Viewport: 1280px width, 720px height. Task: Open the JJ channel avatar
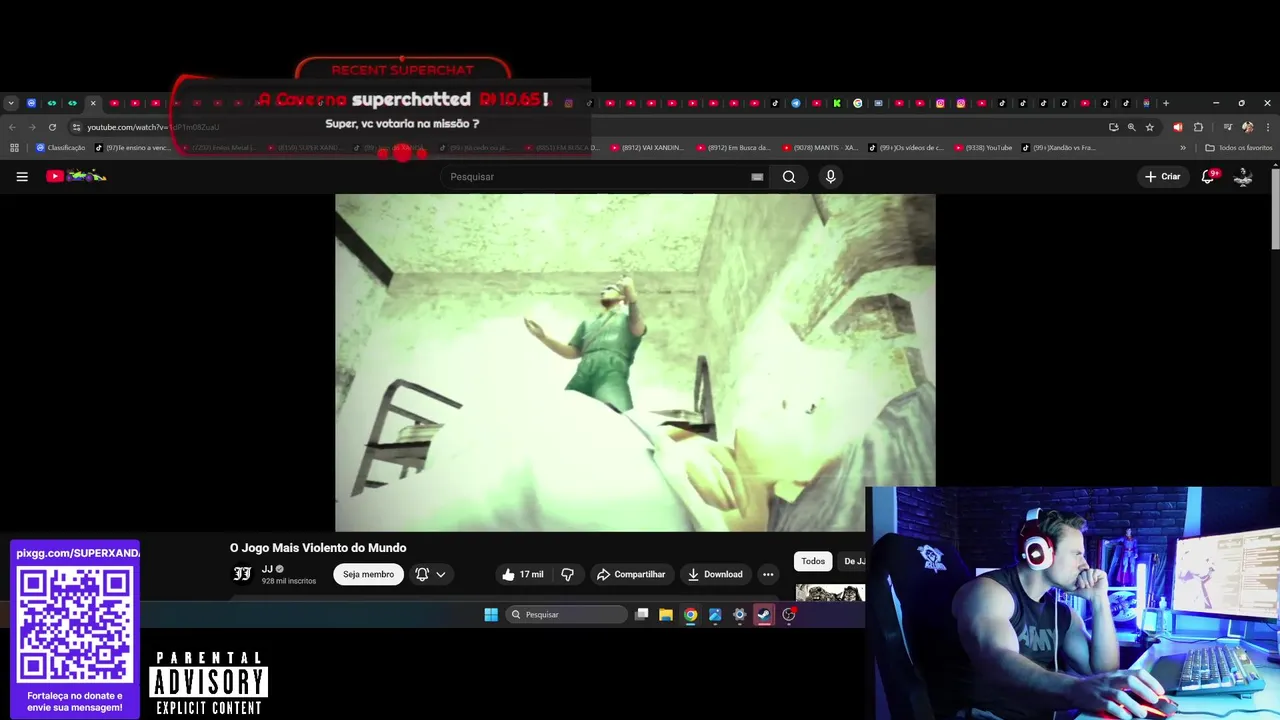(242, 574)
